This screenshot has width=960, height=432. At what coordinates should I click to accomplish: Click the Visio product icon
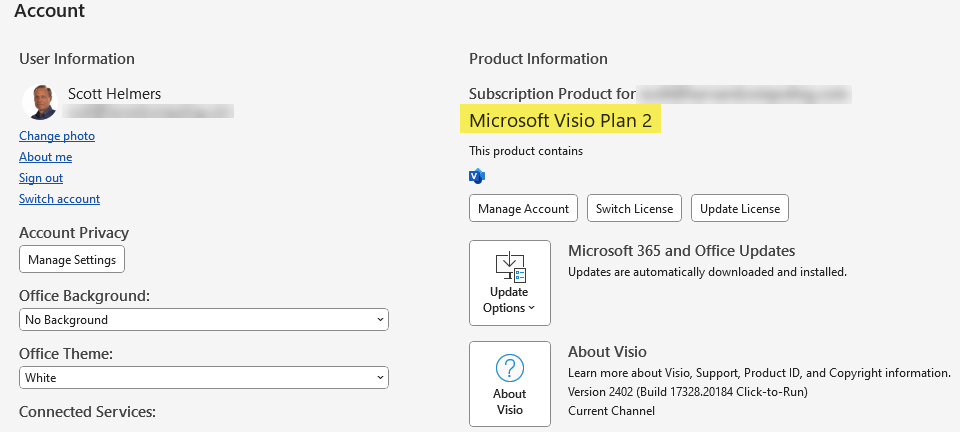tap(476, 177)
